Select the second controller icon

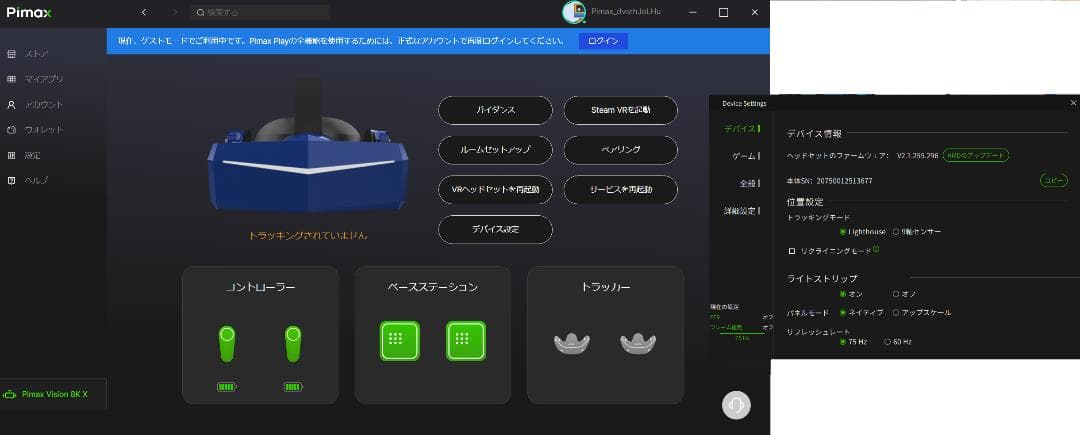click(x=293, y=344)
